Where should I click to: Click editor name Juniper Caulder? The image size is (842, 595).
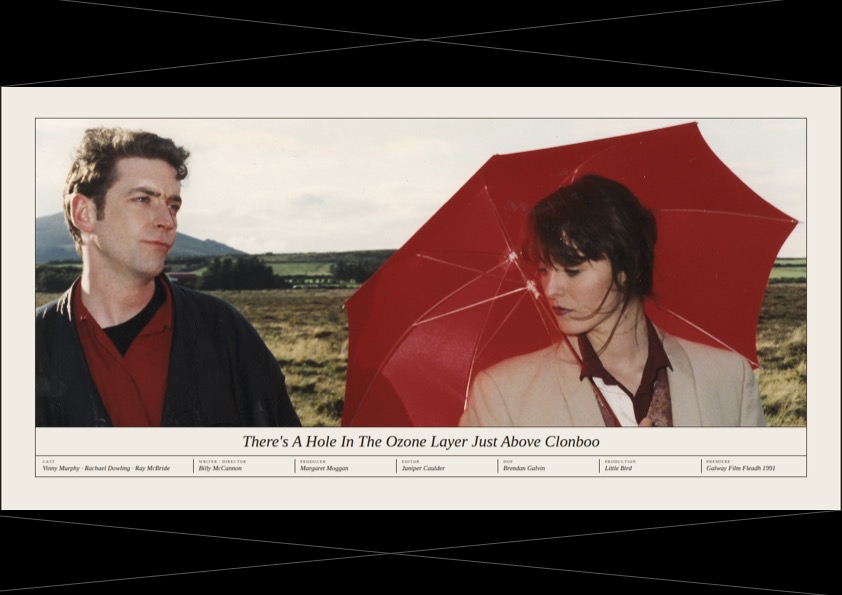click(x=423, y=468)
